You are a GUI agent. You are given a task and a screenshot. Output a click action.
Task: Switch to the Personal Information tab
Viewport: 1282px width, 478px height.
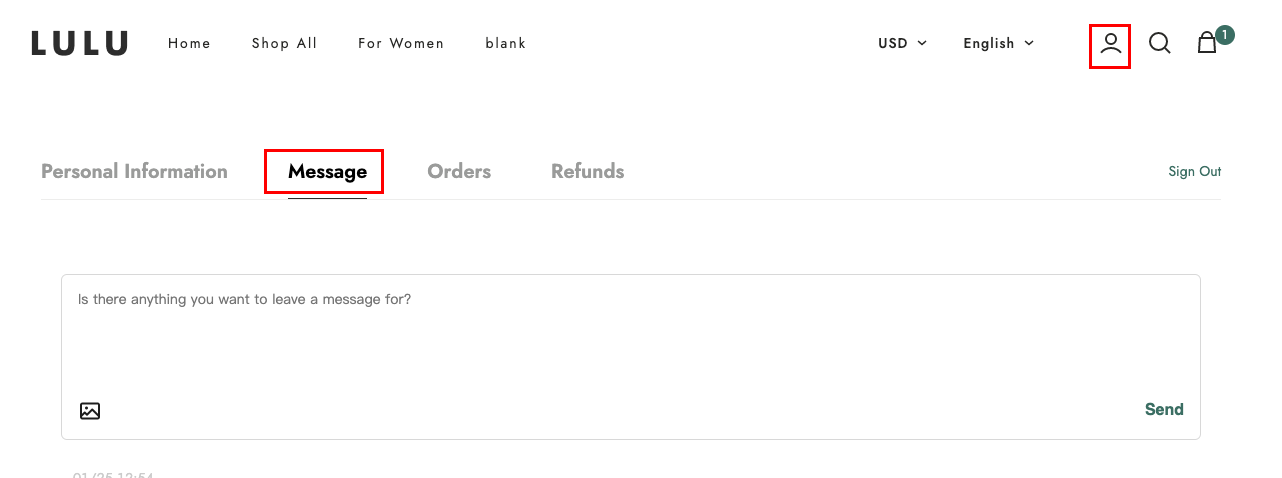tap(134, 171)
